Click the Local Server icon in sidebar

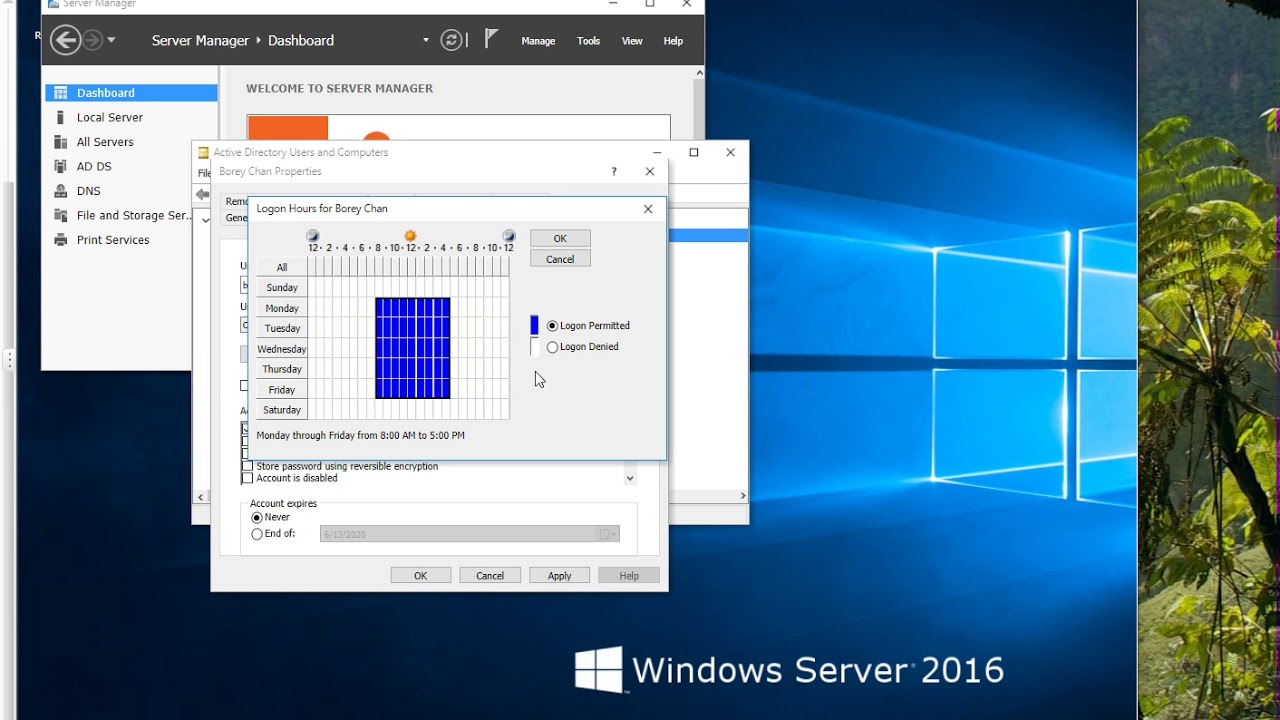[x=60, y=117]
